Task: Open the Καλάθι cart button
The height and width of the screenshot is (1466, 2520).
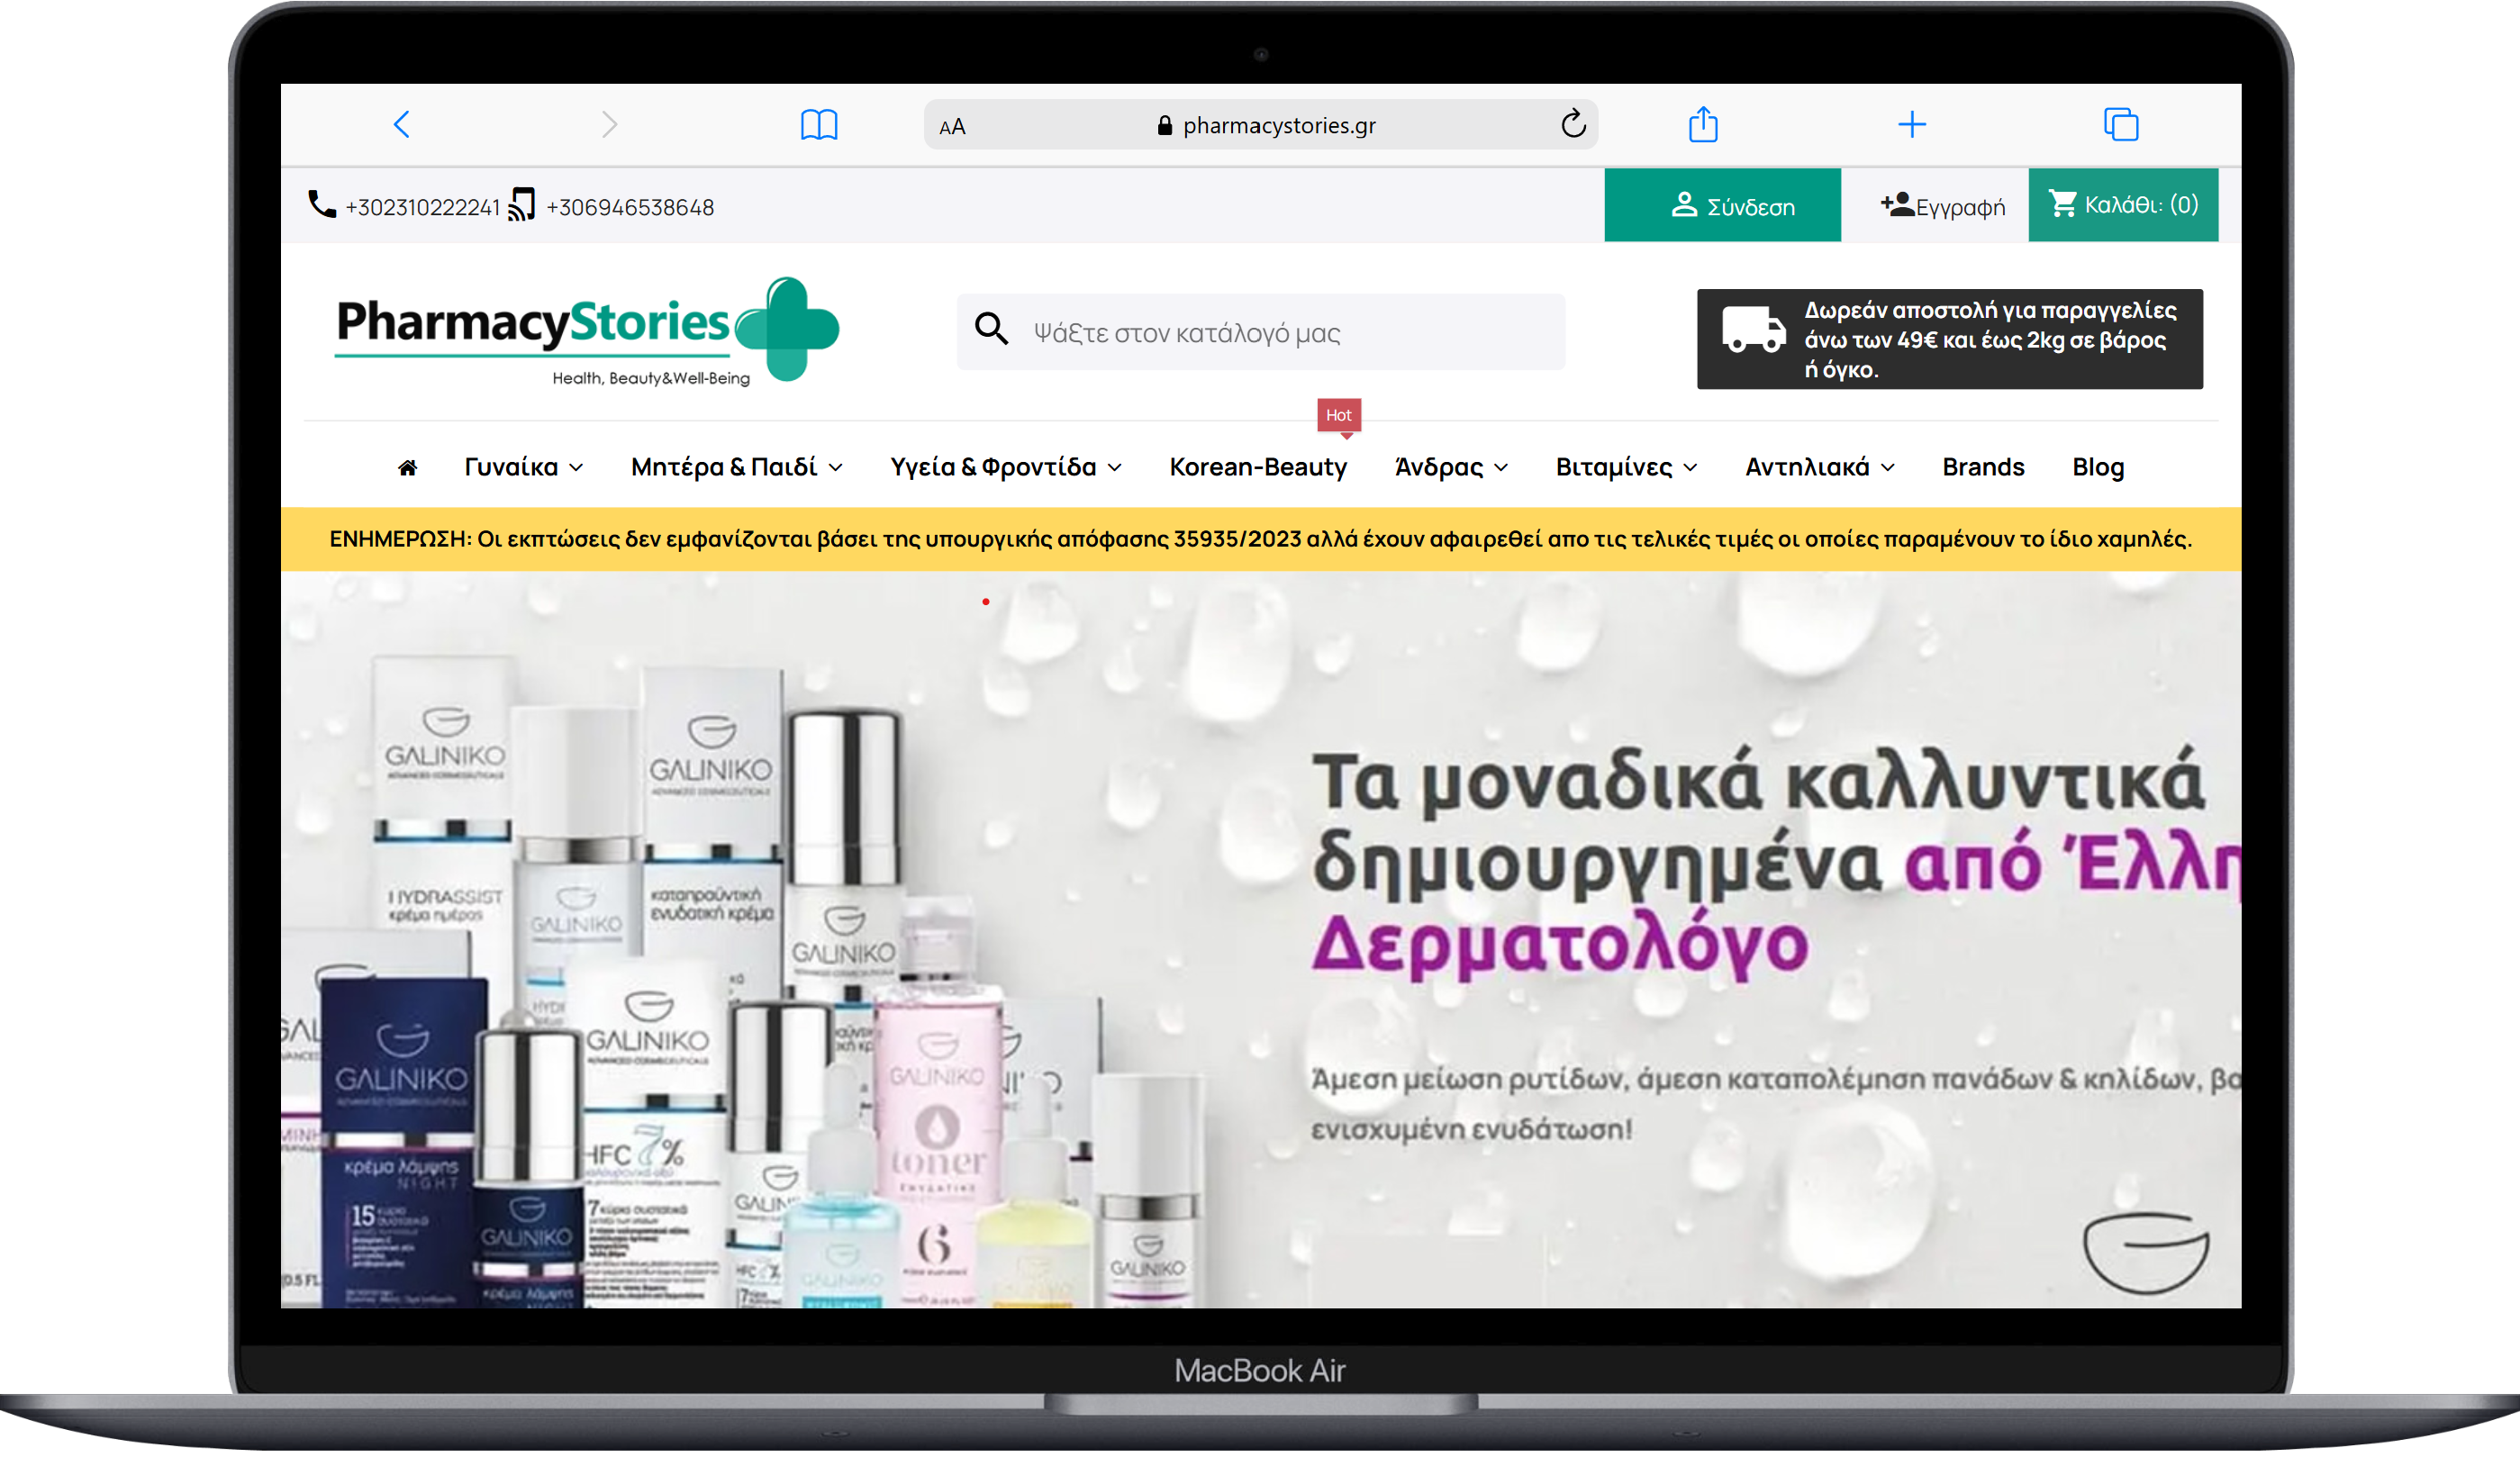Action: coord(2123,205)
